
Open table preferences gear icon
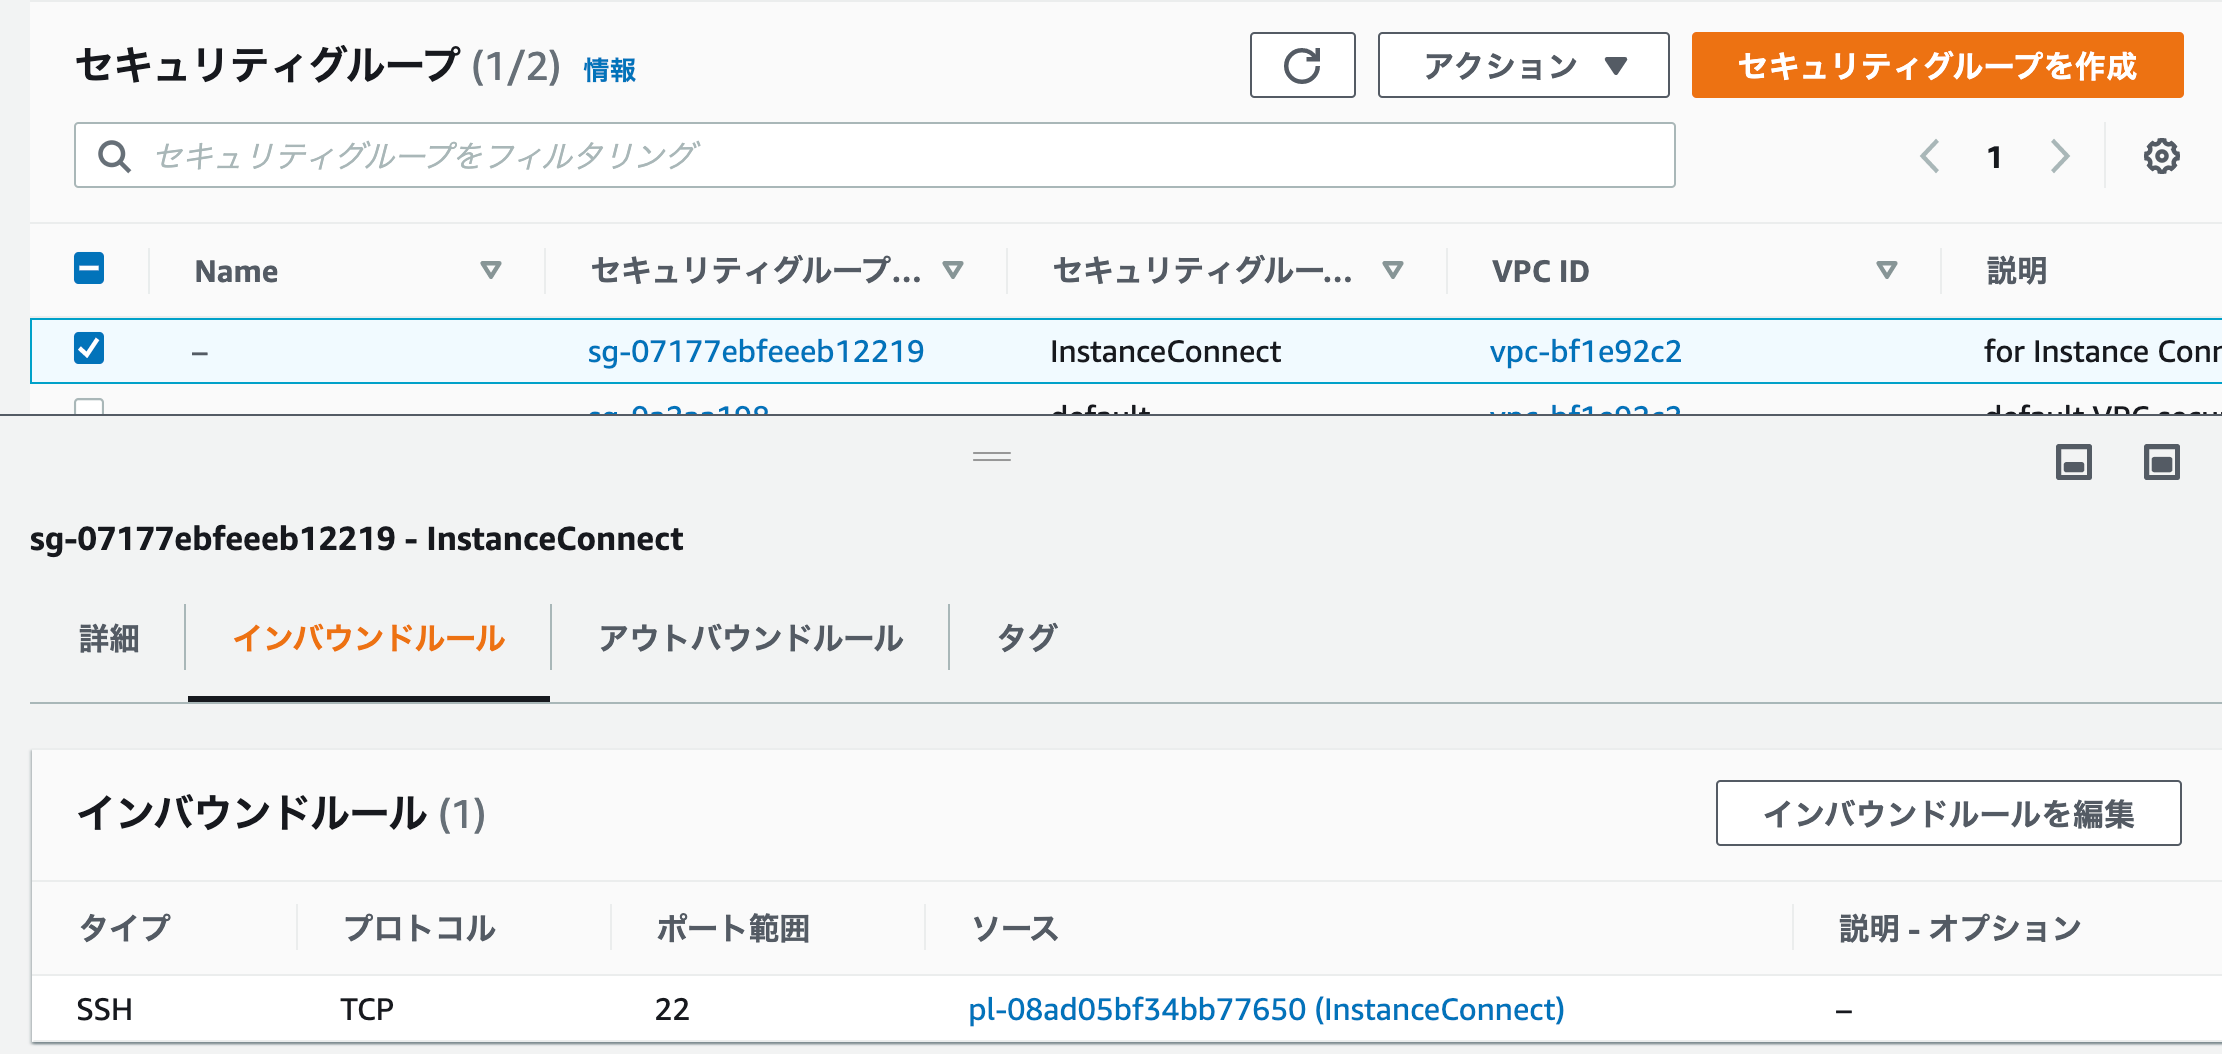click(2161, 156)
